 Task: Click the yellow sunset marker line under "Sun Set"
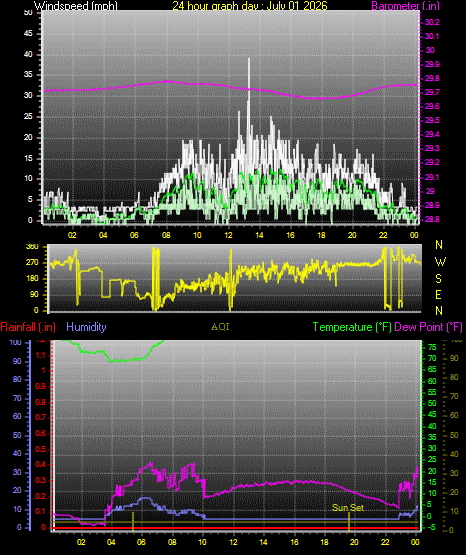(349, 522)
